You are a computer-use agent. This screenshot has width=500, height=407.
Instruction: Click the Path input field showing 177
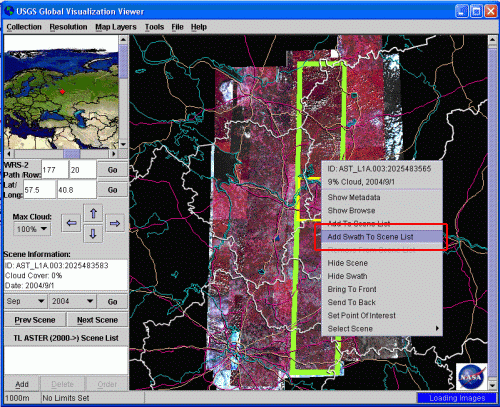click(x=55, y=170)
